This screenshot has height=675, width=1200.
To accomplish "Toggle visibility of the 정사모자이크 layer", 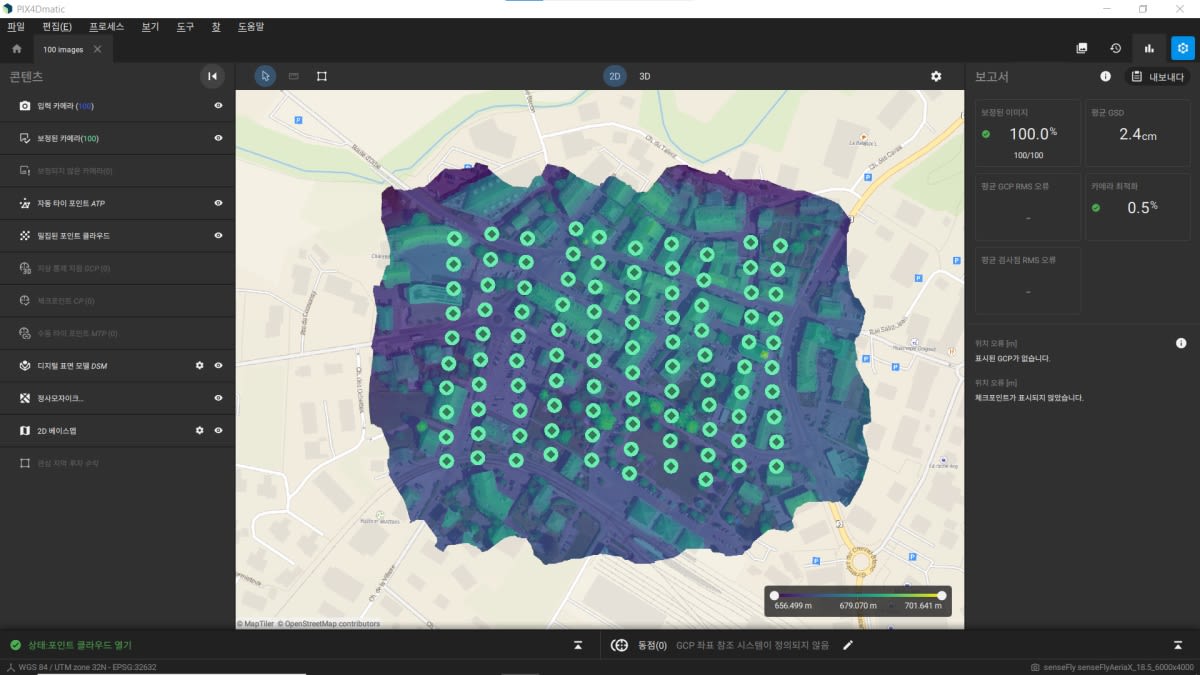I will click(218, 397).
